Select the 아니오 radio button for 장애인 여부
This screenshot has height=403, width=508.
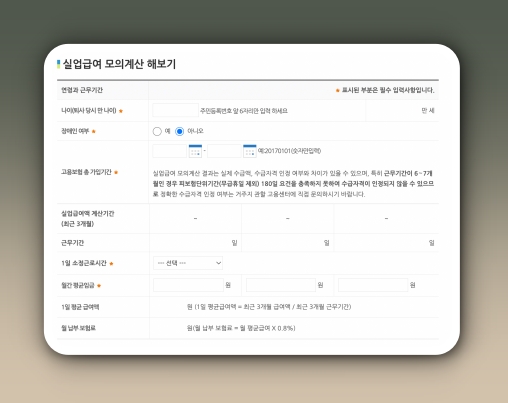click(180, 131)
